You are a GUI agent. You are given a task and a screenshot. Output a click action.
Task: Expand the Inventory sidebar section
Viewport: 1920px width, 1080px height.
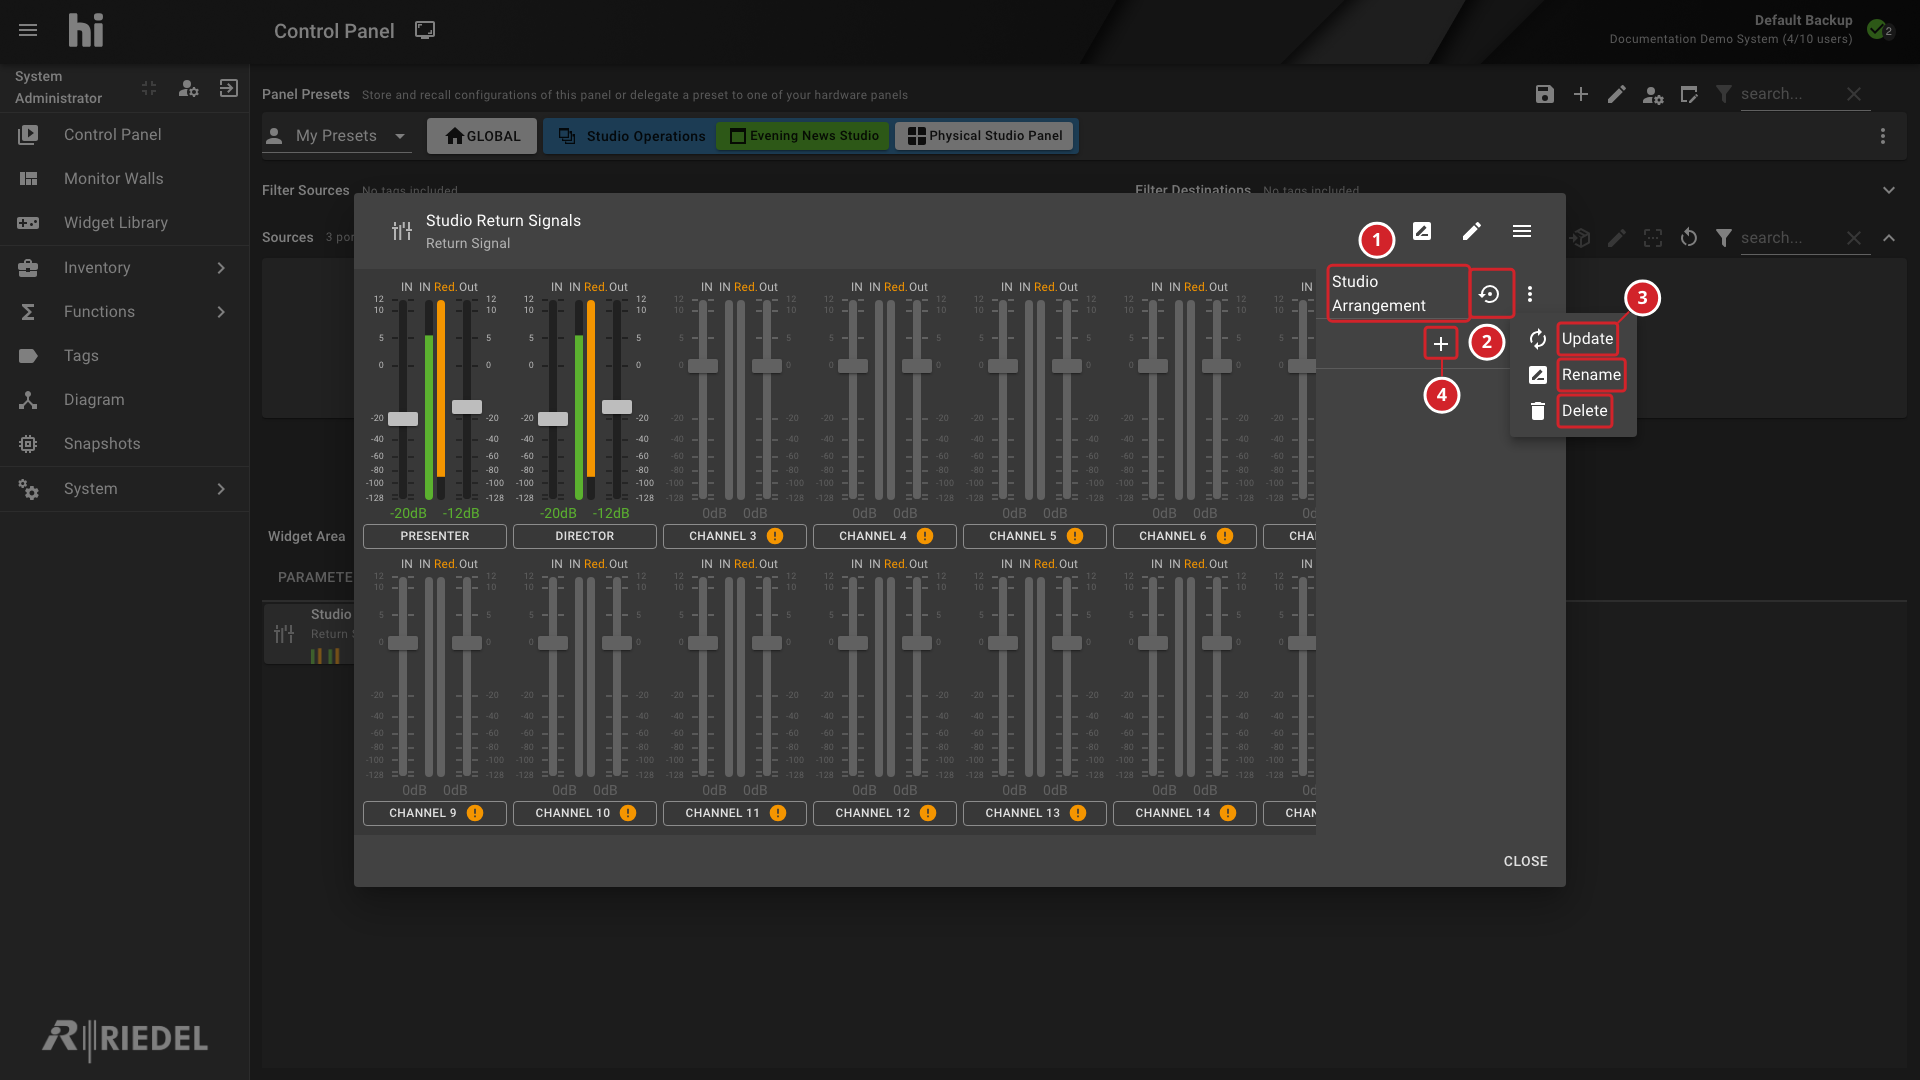pos(124,267)
